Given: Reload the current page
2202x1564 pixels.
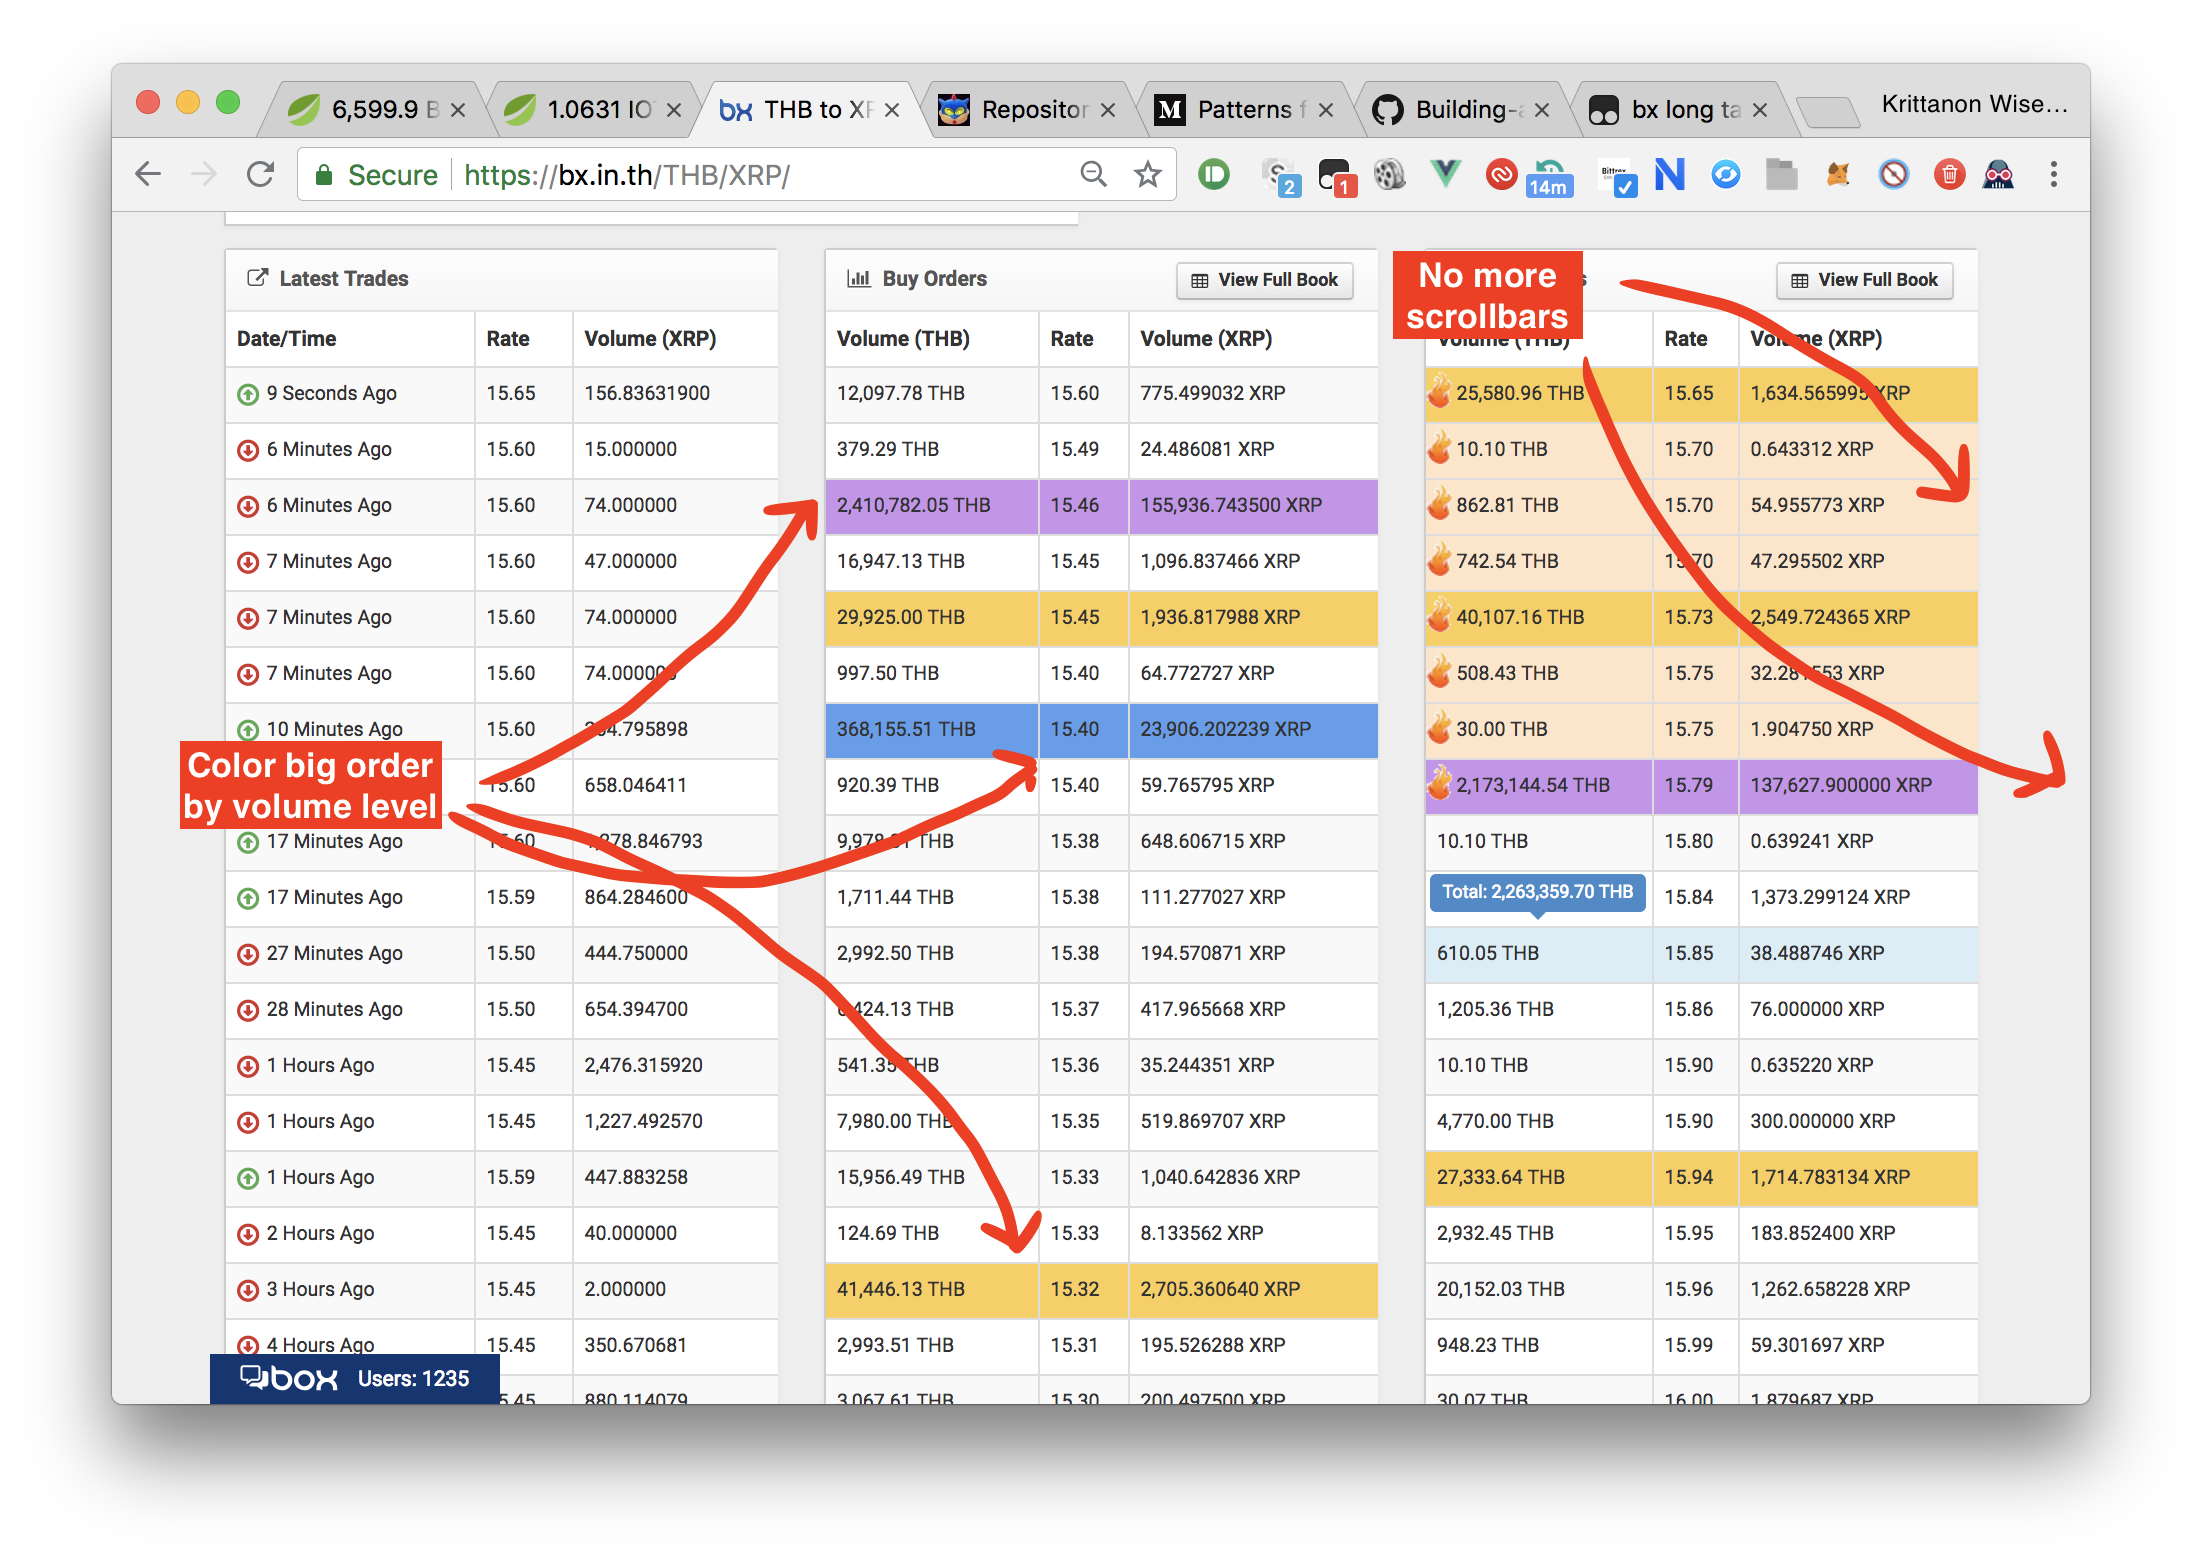Looking at the screenshot, I should point(261,175).
